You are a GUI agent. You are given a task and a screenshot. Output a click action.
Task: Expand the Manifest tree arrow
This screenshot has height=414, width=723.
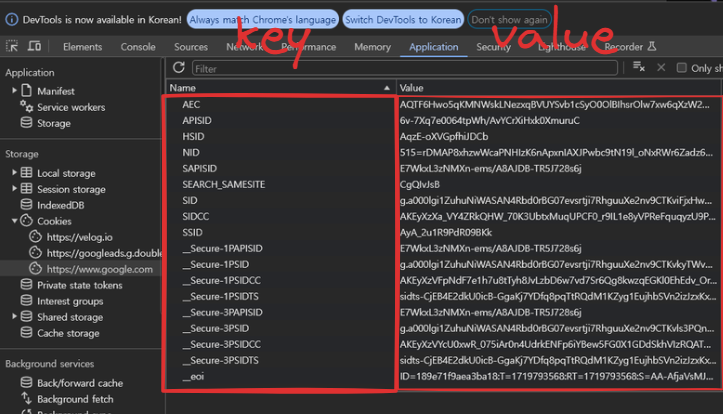(x=14, y=90)
